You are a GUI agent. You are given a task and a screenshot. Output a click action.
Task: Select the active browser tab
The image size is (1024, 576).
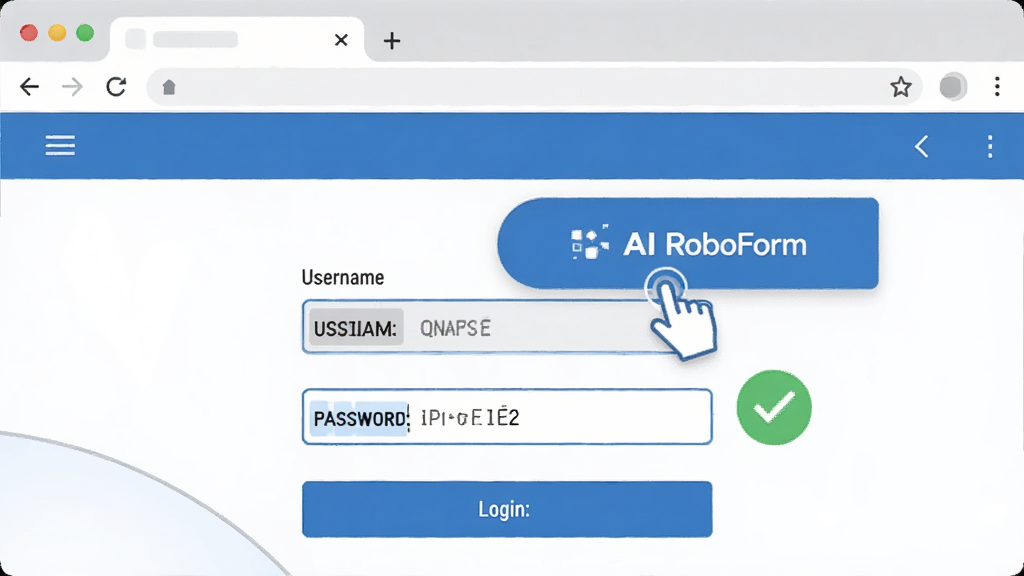237,39
